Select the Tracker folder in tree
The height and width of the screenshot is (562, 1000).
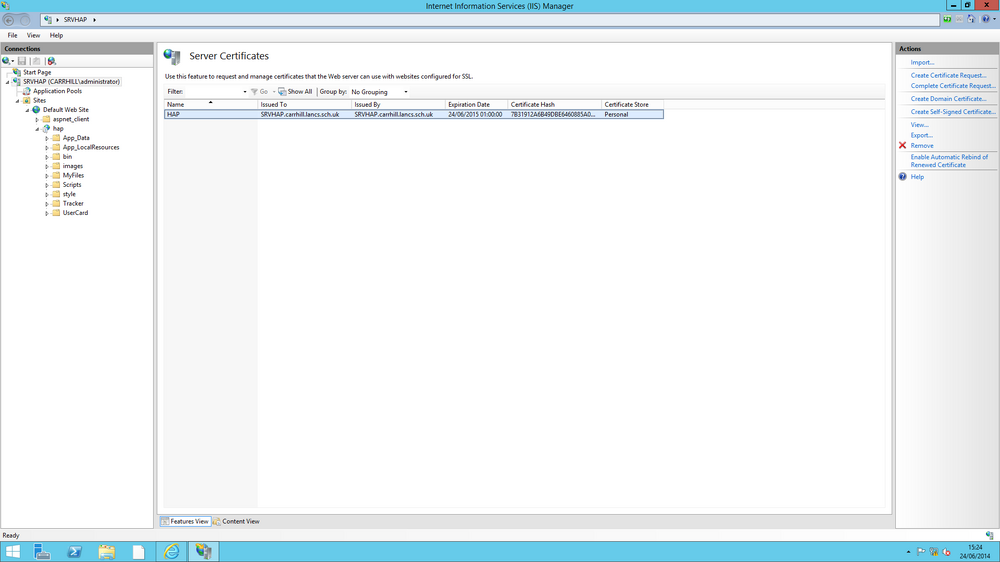[73, 203]
